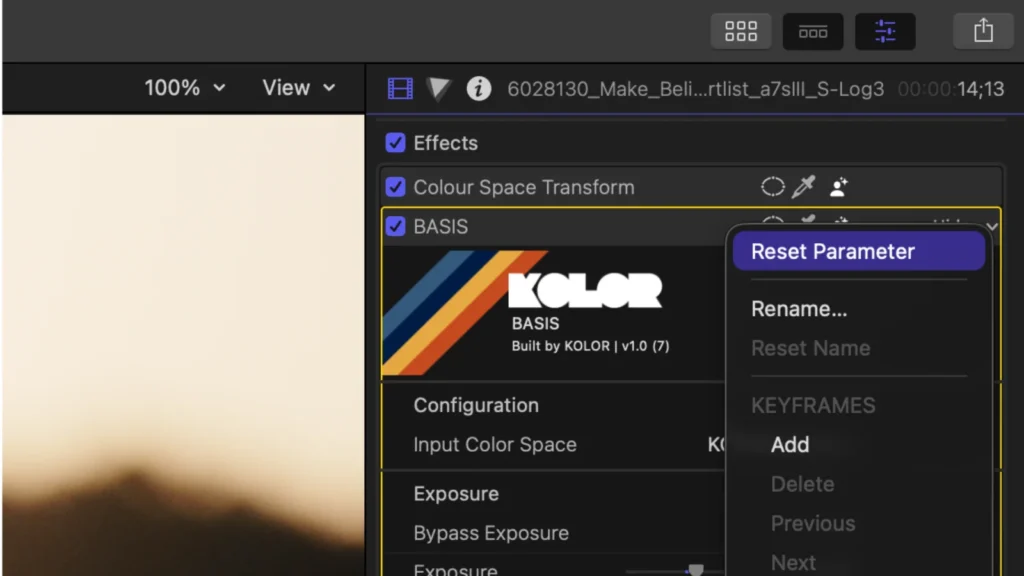This screenshot has width=1024, height=576.
Task: Open the Info inspector tab
Action: pos(479,88)
